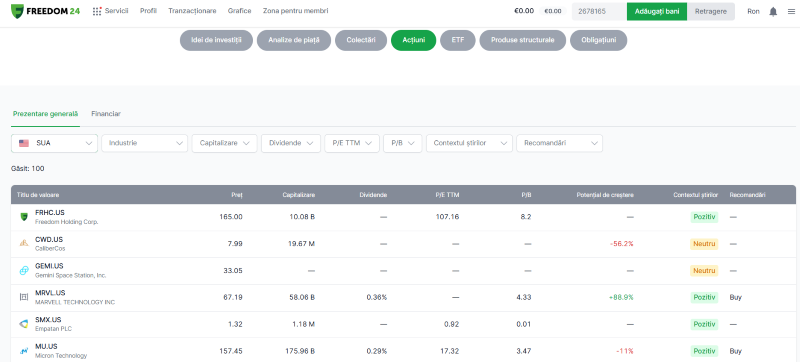Click the +88.9% growth potential value
Image resolution: width=800 pixels, height=362 pixels.
(x=621, y=297)
